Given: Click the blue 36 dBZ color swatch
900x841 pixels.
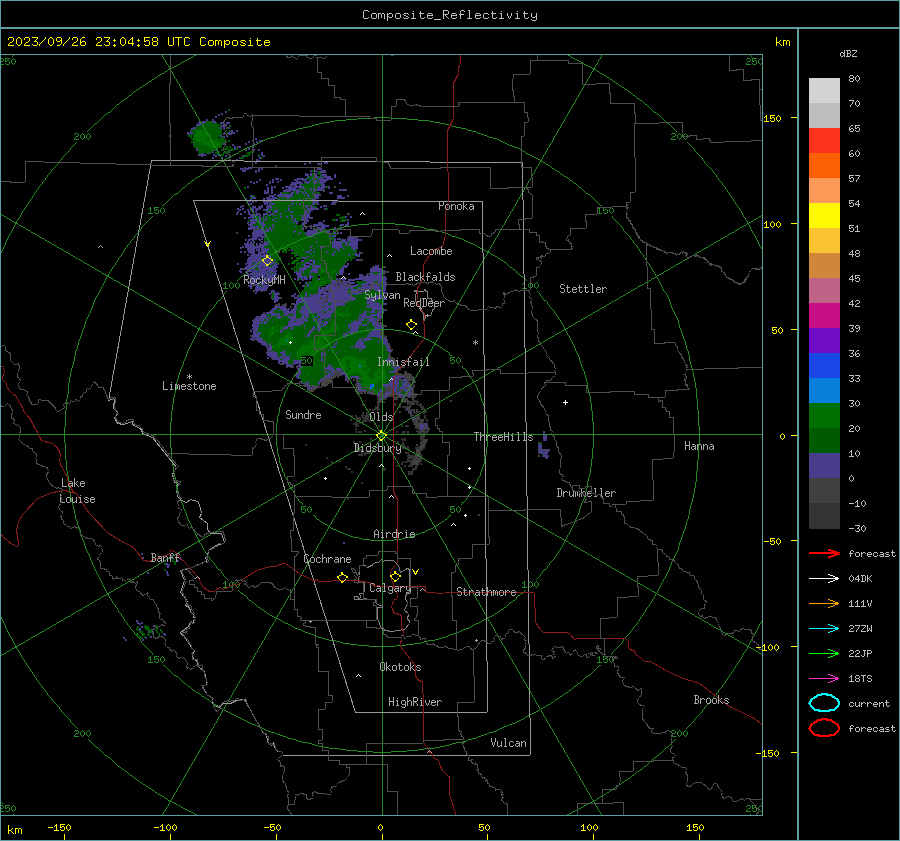Looking at the screenshot, I should 824,365.
